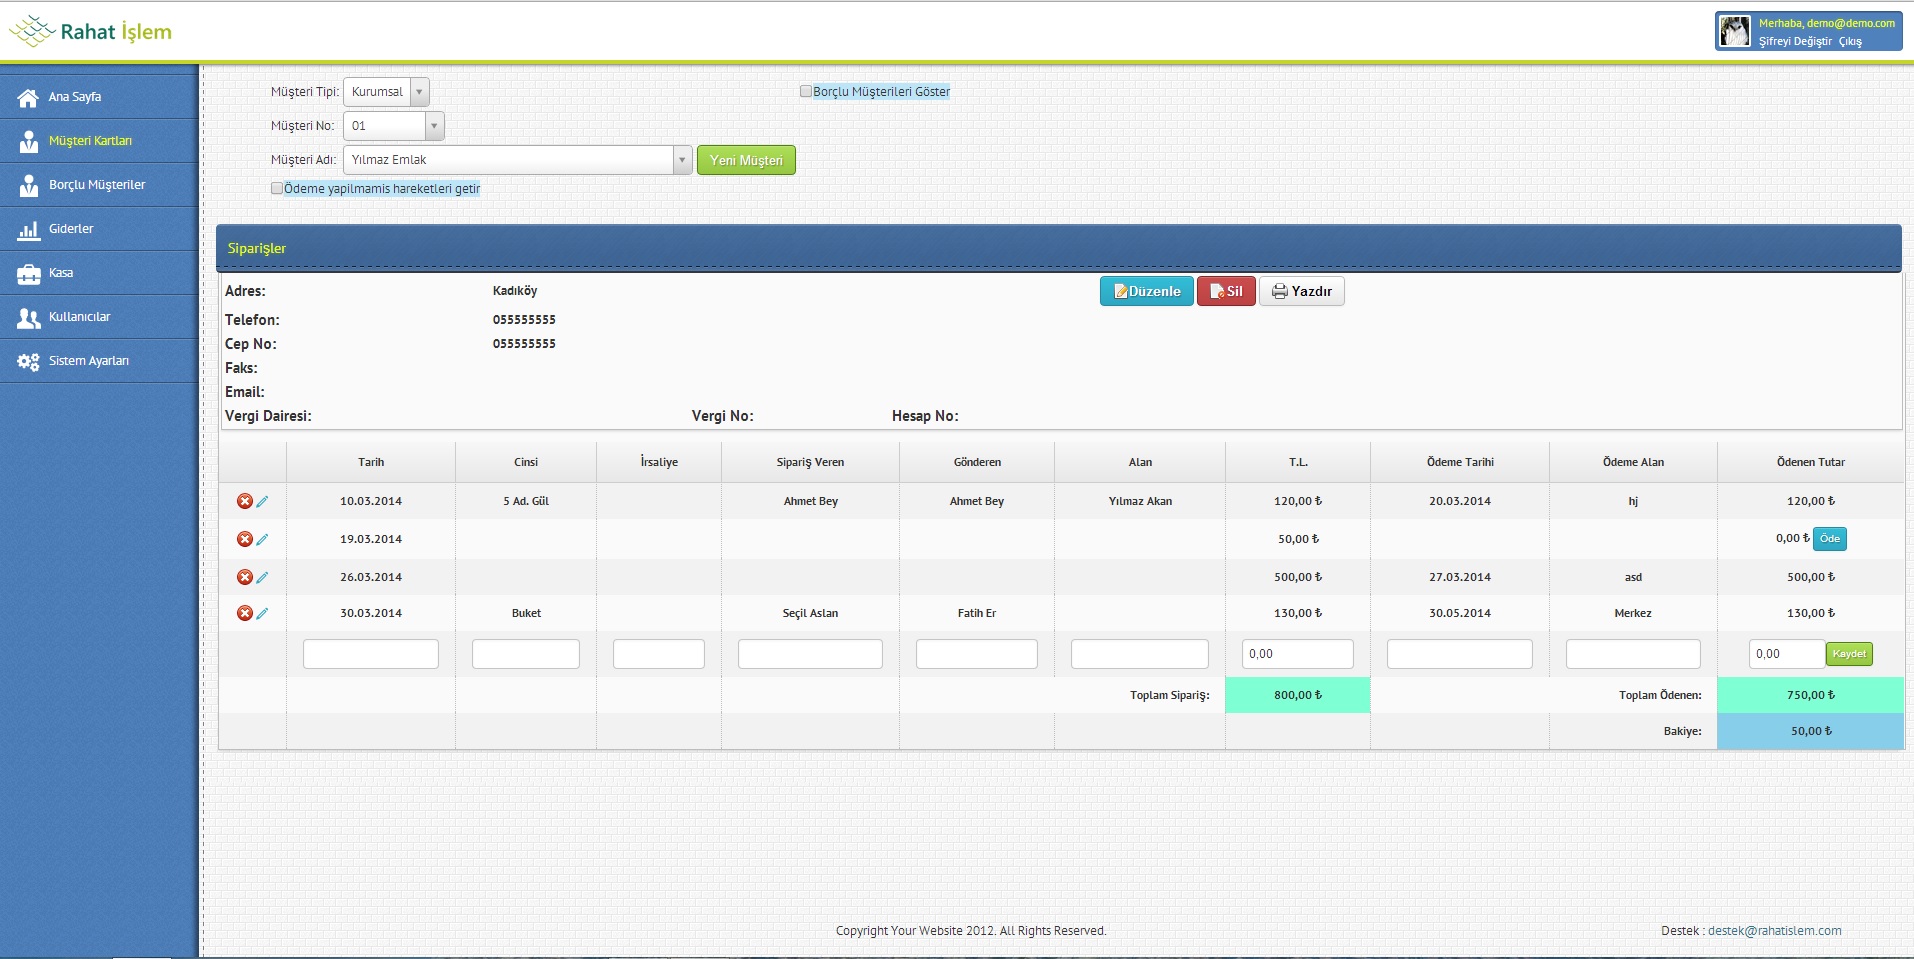Go to Borçlu Müşteriler menu item
The image size is (1914, 959).
[97, 185]
